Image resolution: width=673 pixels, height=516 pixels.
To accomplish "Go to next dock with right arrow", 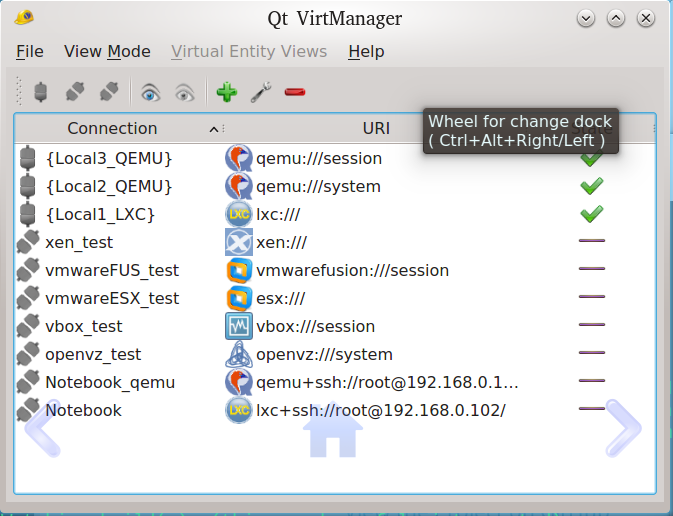I will [624, 428].
